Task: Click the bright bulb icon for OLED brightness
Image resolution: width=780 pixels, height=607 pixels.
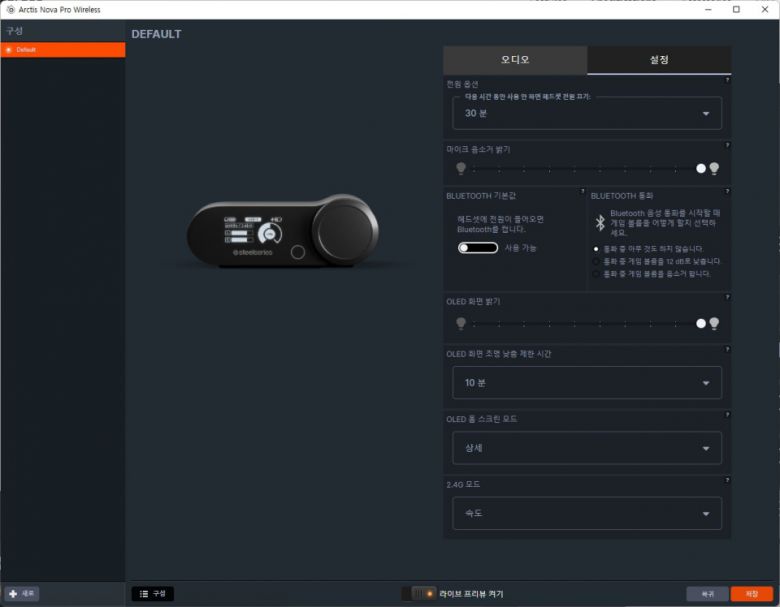Action: click(714, 324)
